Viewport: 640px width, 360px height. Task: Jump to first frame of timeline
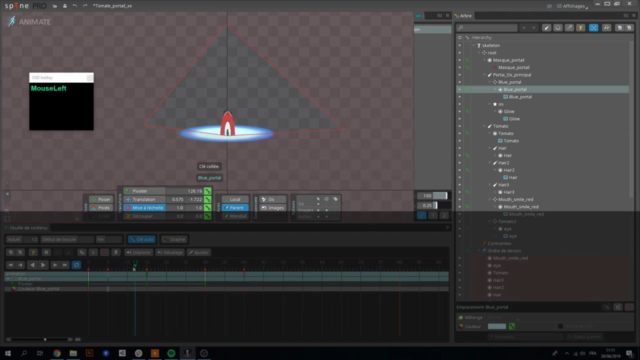[x=11, y=265]
